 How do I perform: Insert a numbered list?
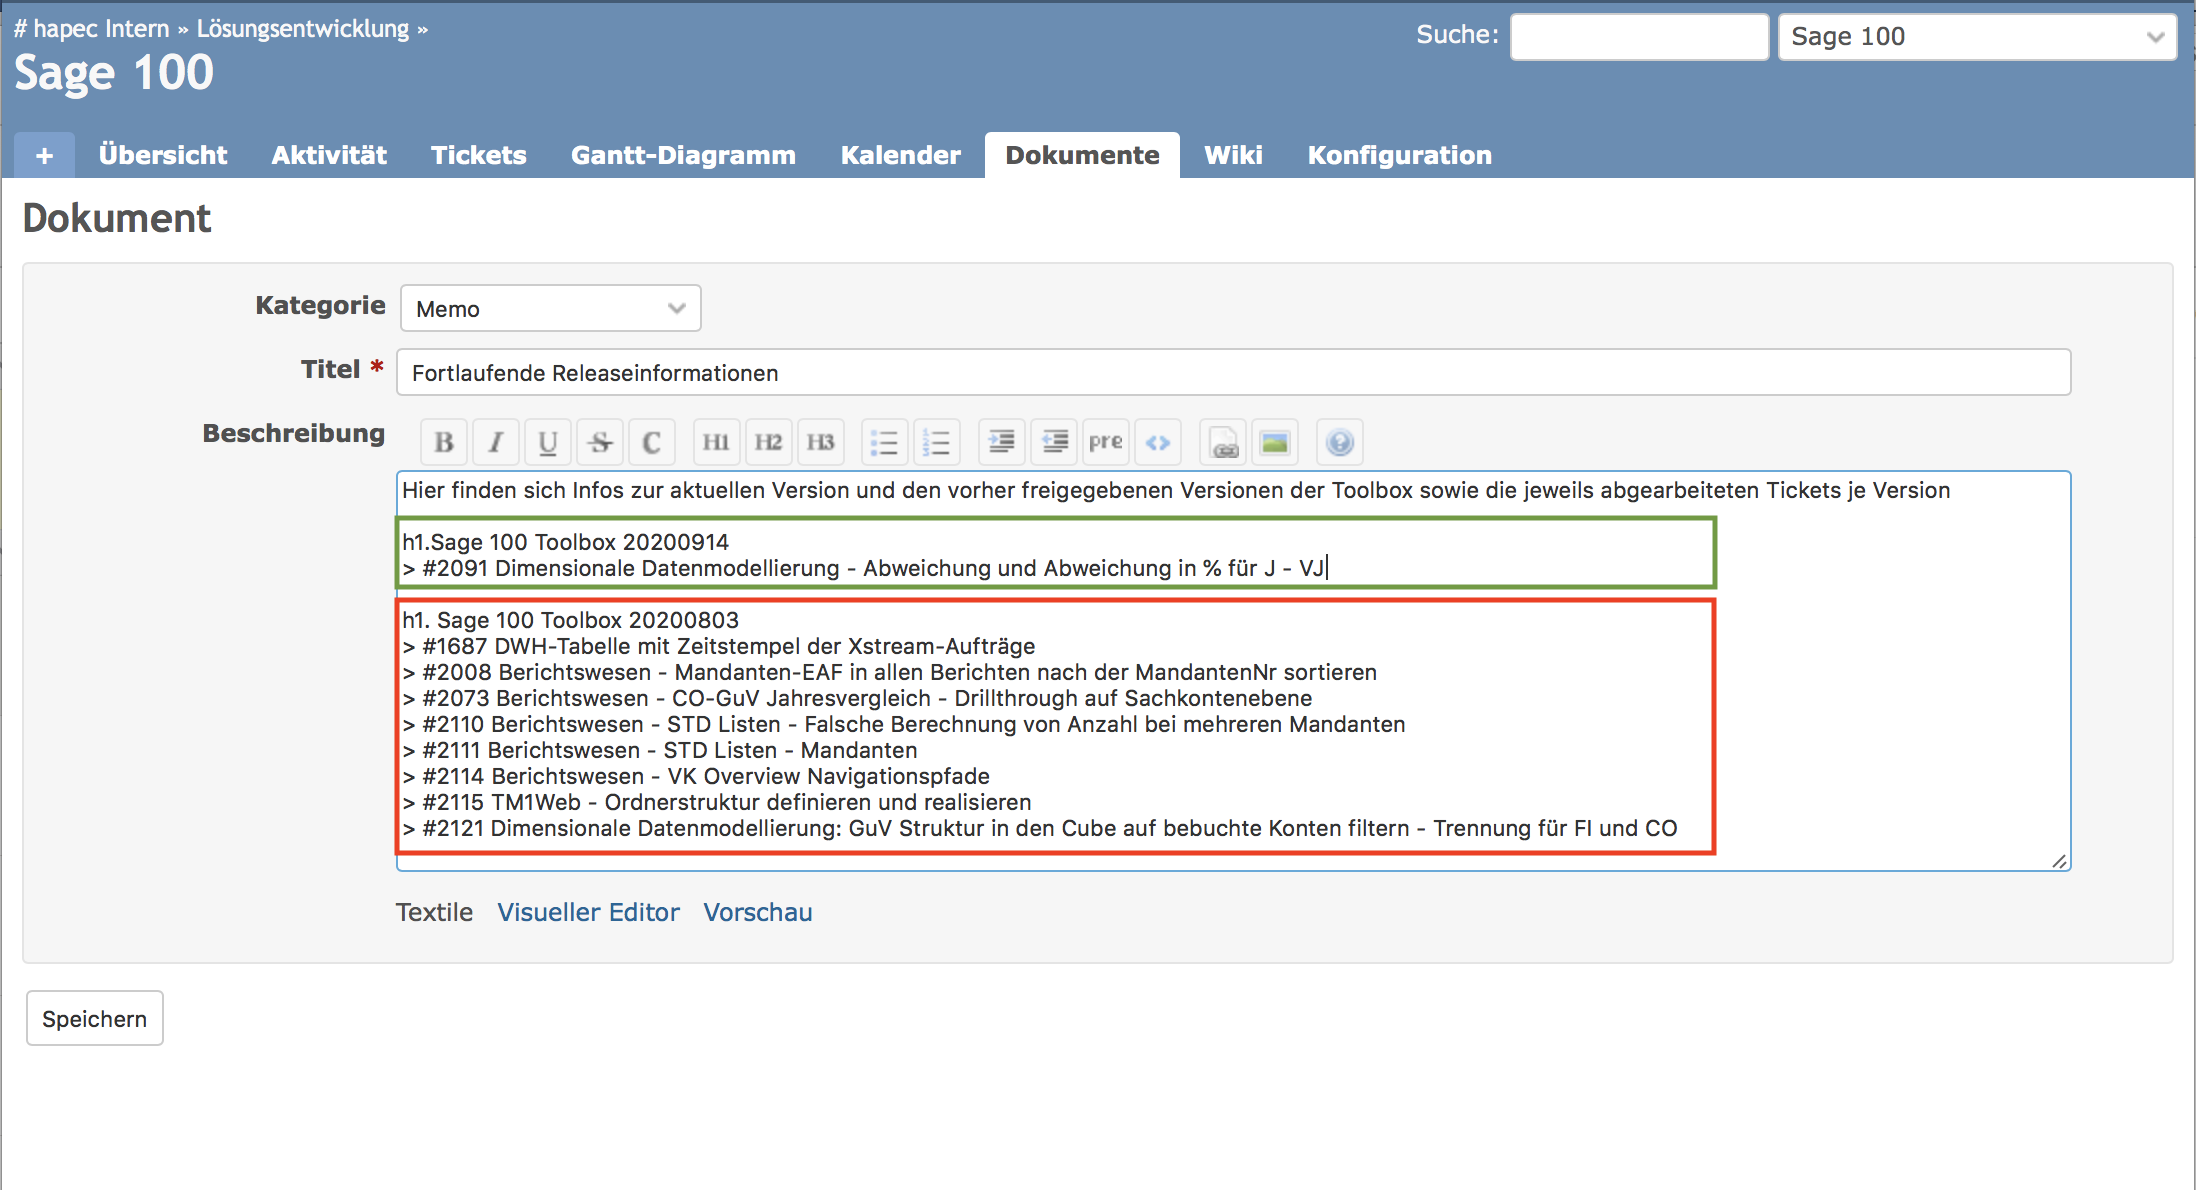936,442
